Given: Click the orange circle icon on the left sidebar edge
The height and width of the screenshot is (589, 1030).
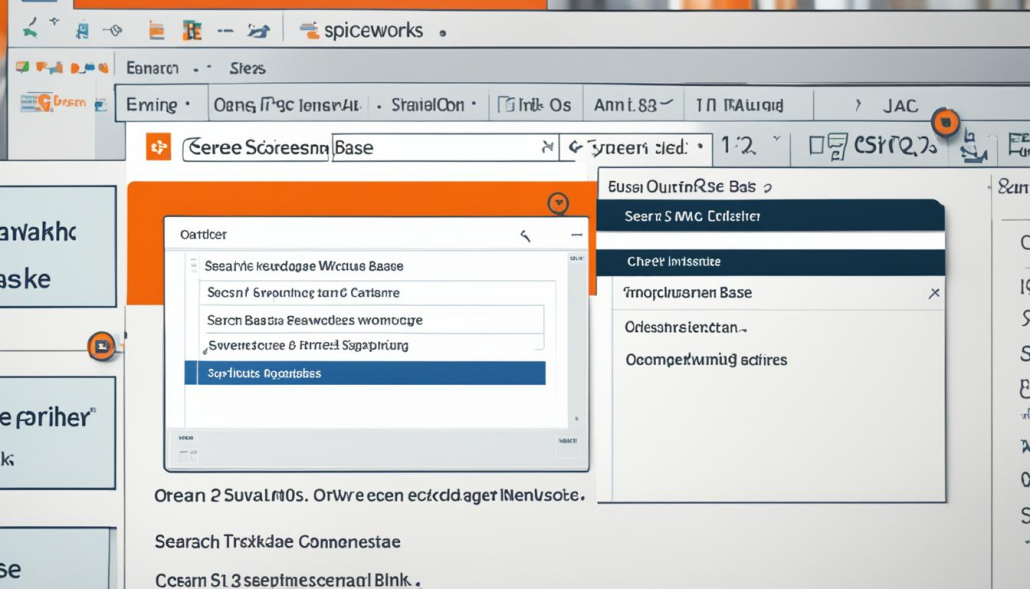Looking at the screenshot, I should (102, 346).
